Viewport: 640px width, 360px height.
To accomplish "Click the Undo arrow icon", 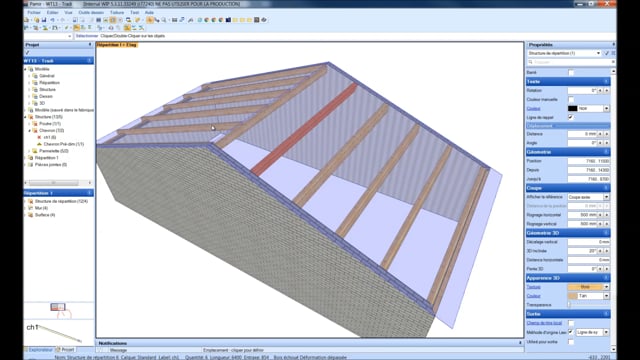I will pos(52,20).
